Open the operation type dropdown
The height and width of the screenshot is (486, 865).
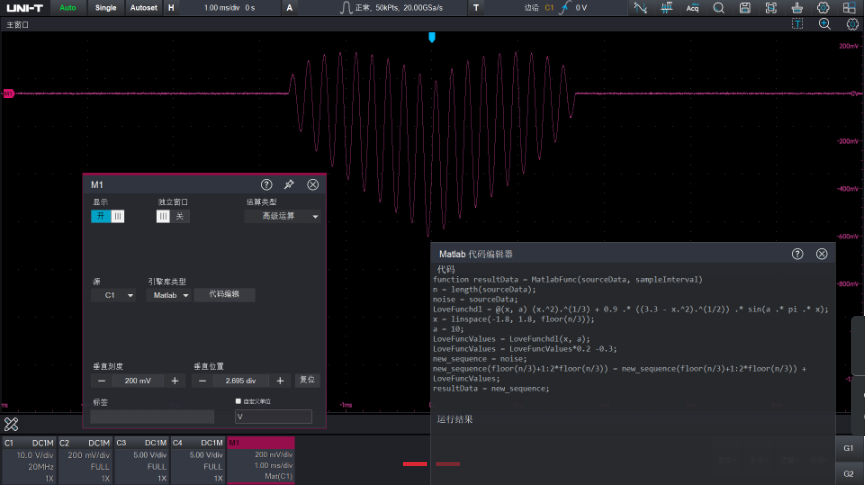(282, 216)
